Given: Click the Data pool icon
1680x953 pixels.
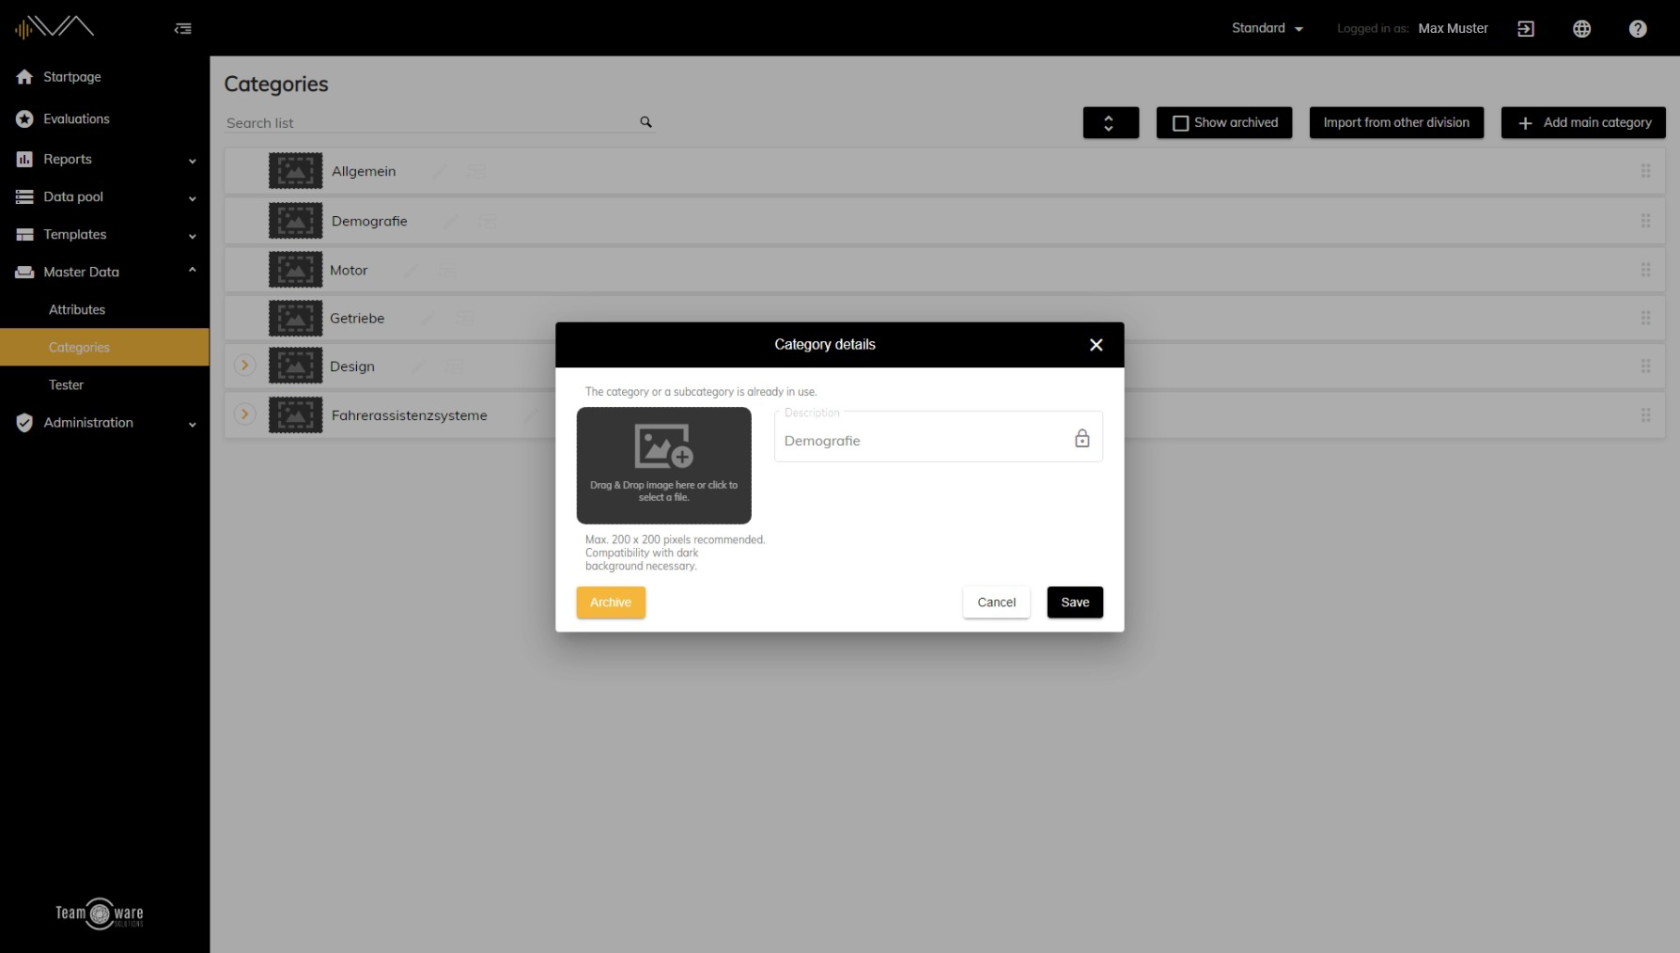Looking at the screenshot, I should 25,197.
